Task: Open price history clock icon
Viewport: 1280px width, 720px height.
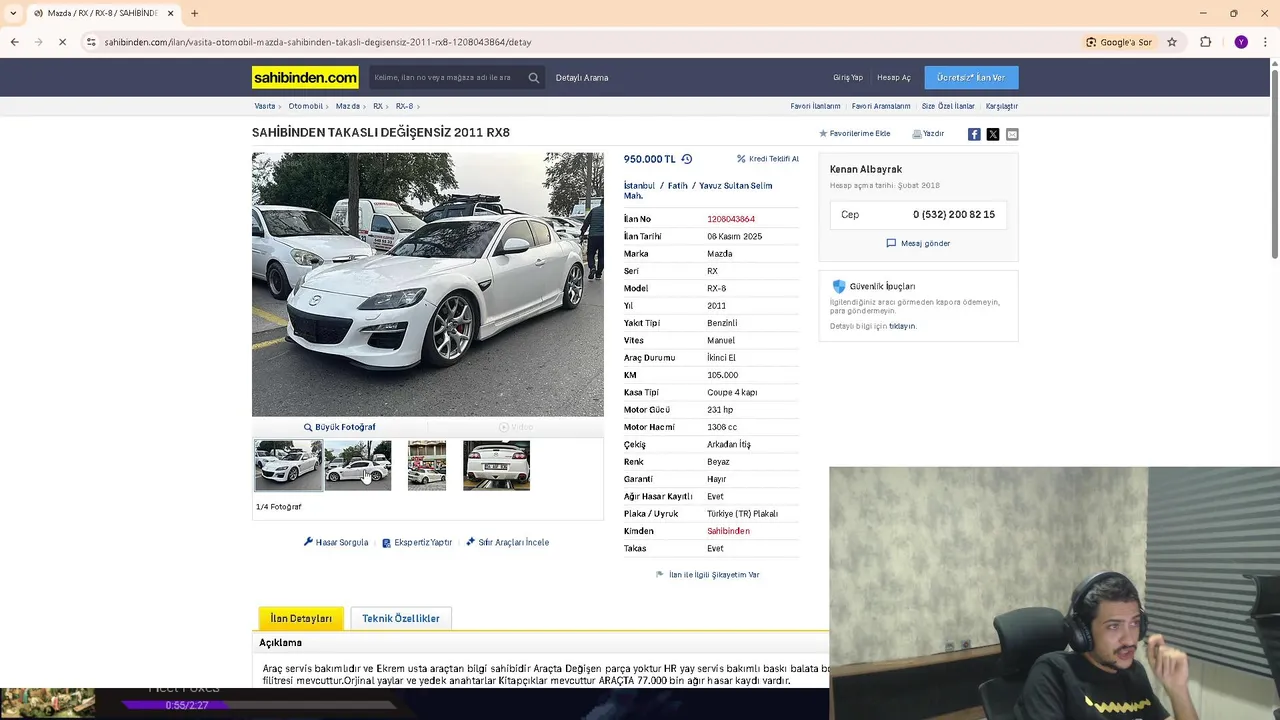Action: click(686, 159)
